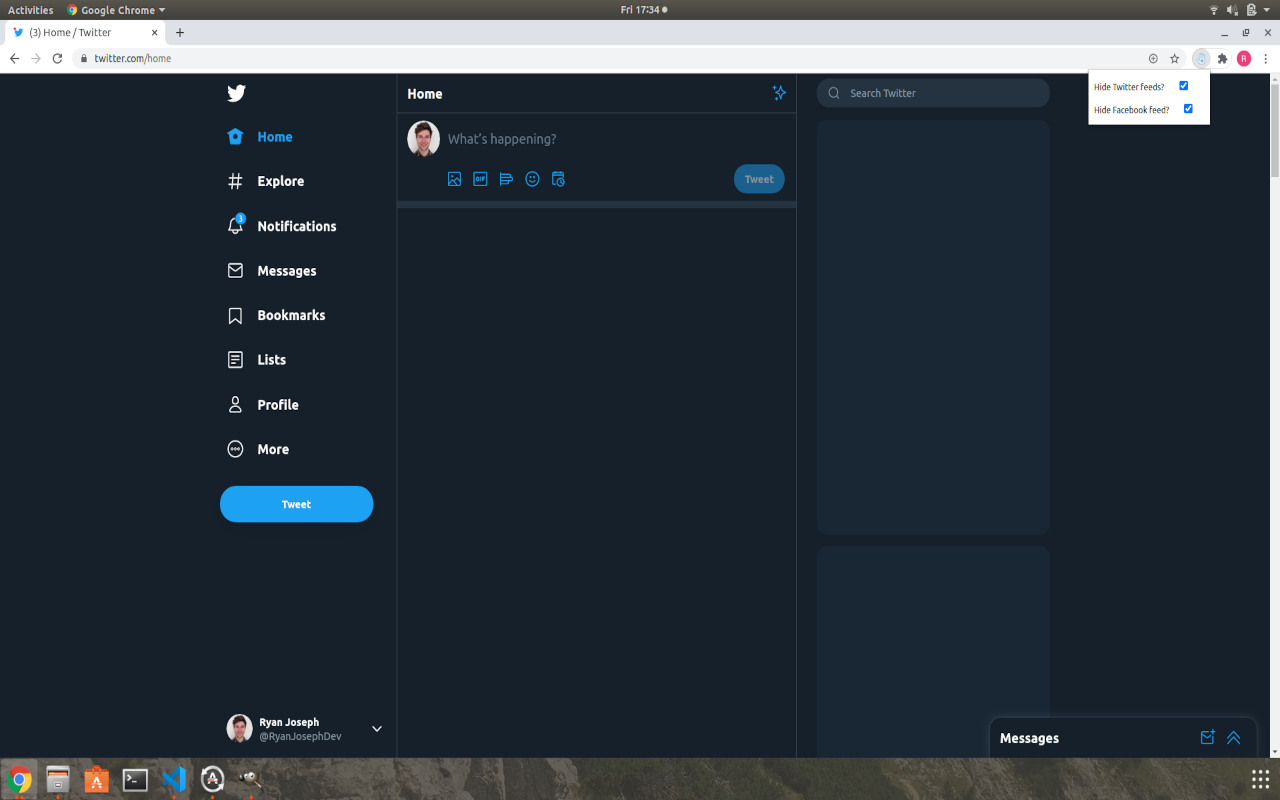The height and width of the screenshot is (800, 1280).
Task: Expand the Messages drawer
Action: click(x=1233, y=738)
